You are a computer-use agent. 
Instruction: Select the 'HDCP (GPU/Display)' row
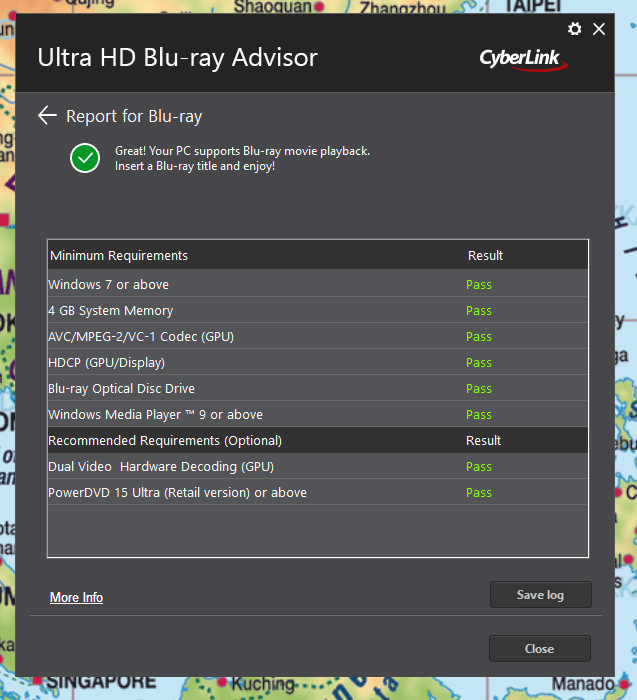click(x=317, y=362)
